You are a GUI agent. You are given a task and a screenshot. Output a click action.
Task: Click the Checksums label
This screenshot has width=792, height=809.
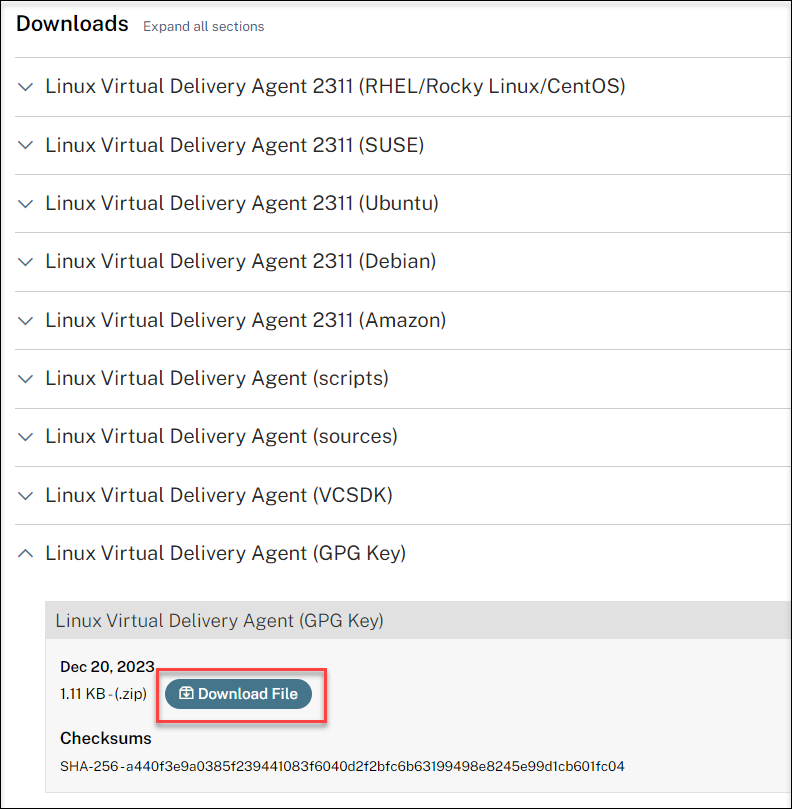point(106,738)
